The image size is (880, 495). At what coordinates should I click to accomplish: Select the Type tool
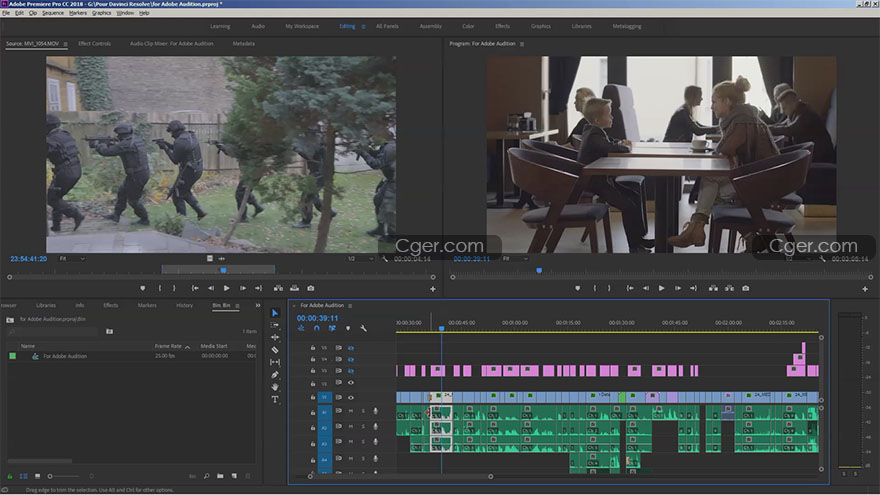click(x=275, y=400)
